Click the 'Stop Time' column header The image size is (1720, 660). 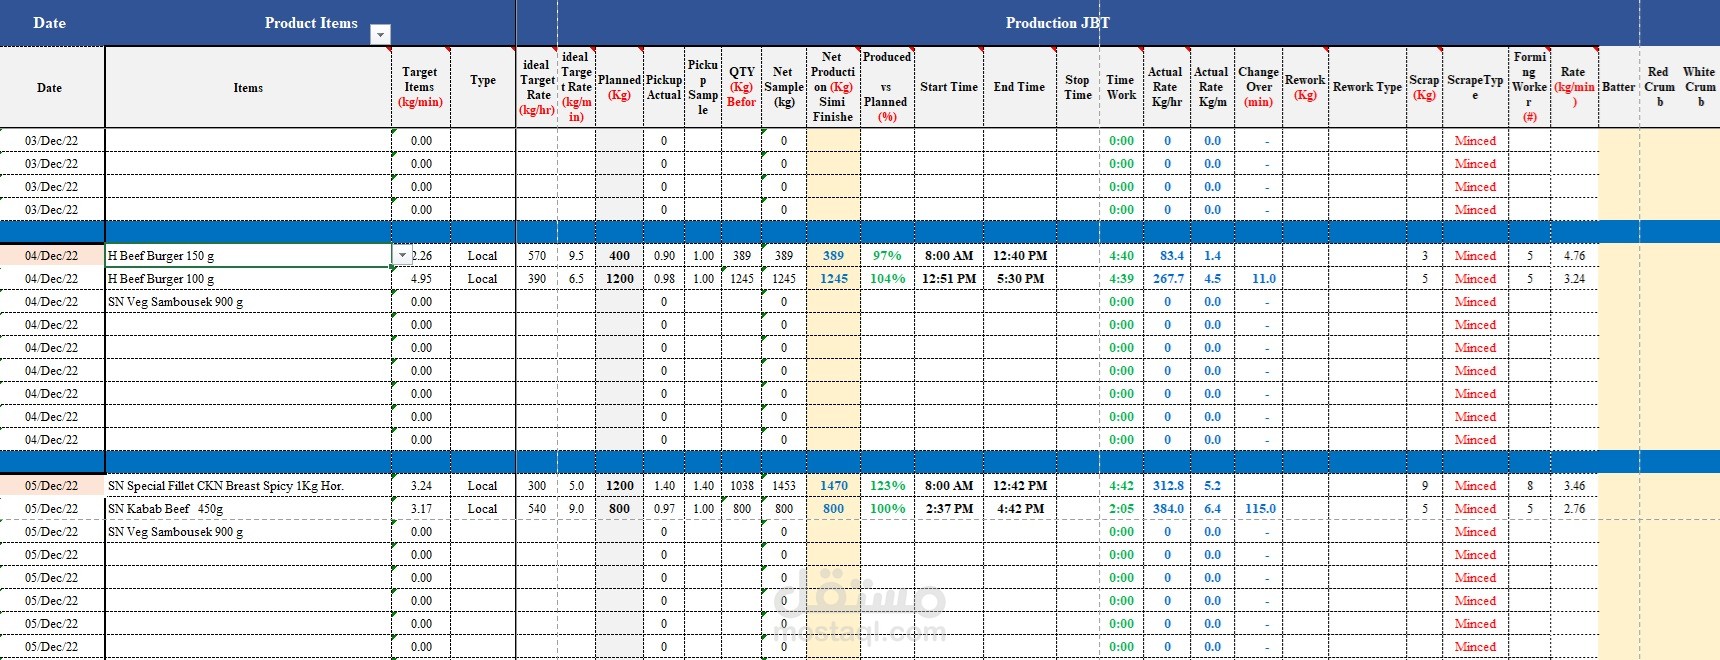pyautogui.click(x=1077, y=88)
